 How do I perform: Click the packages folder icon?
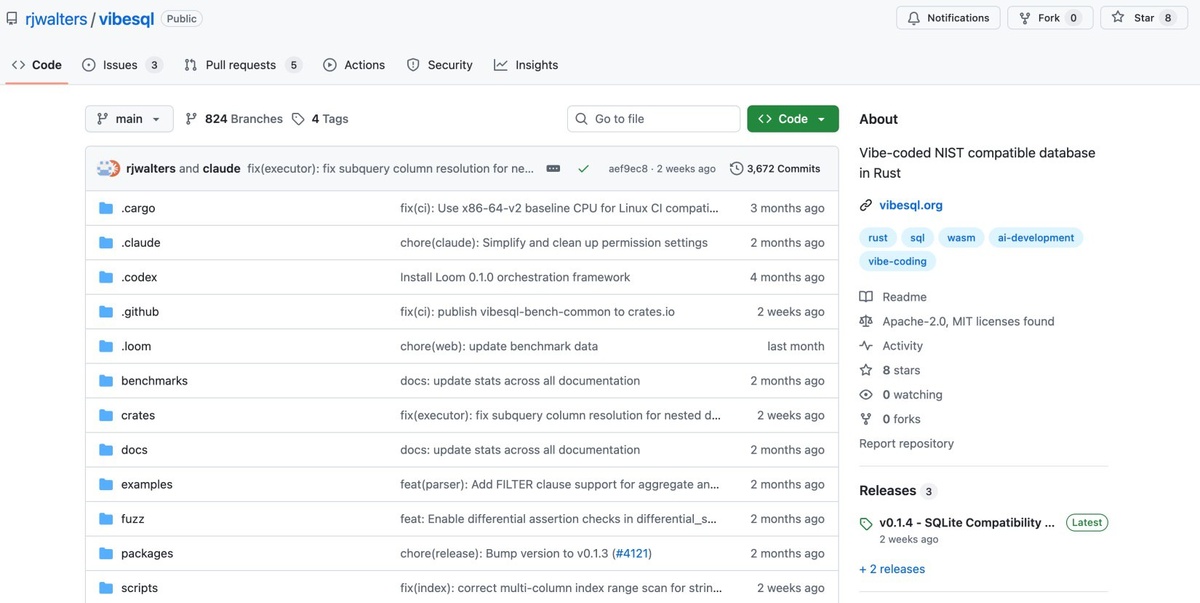(106, 553)
